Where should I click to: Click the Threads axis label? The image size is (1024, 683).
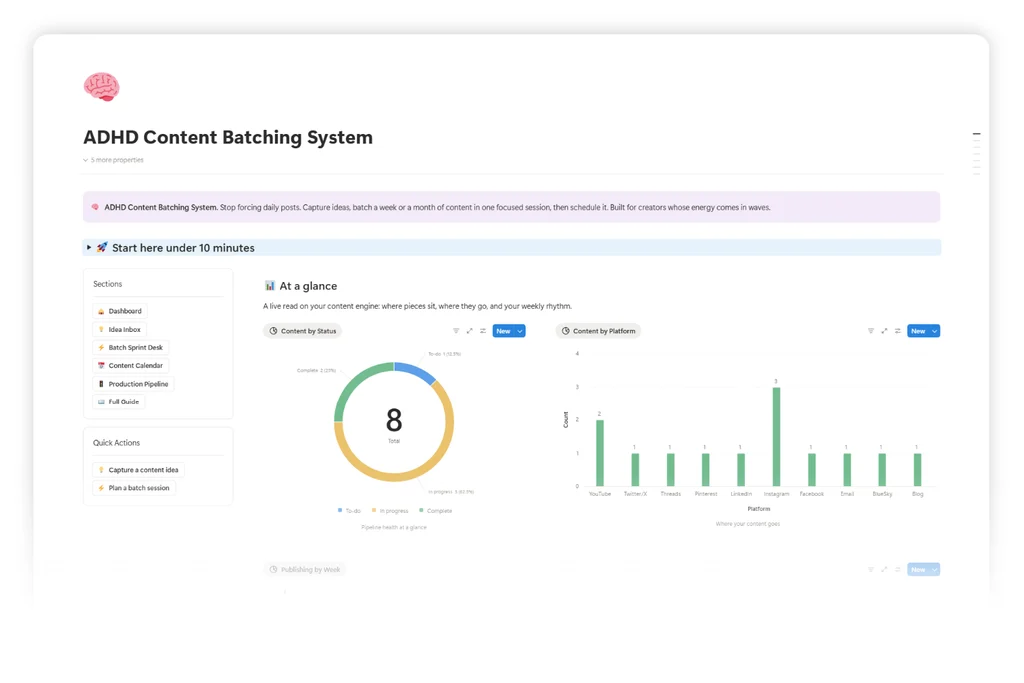[x=671, y=494]
